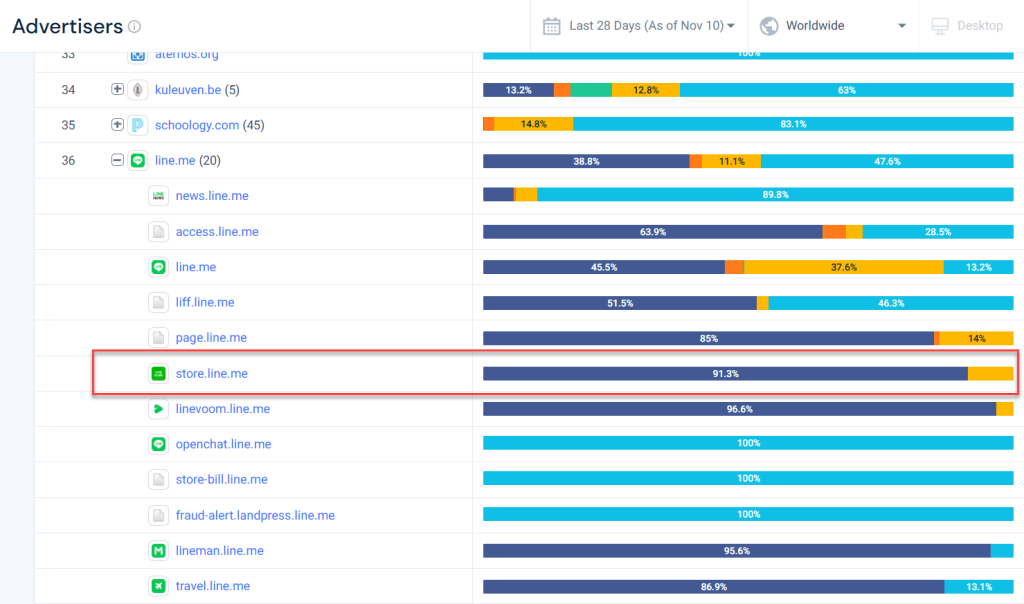Click the travel.line.me airplane favicon
Viewport: 1024px width, 604px height.
tap(158, 586)
